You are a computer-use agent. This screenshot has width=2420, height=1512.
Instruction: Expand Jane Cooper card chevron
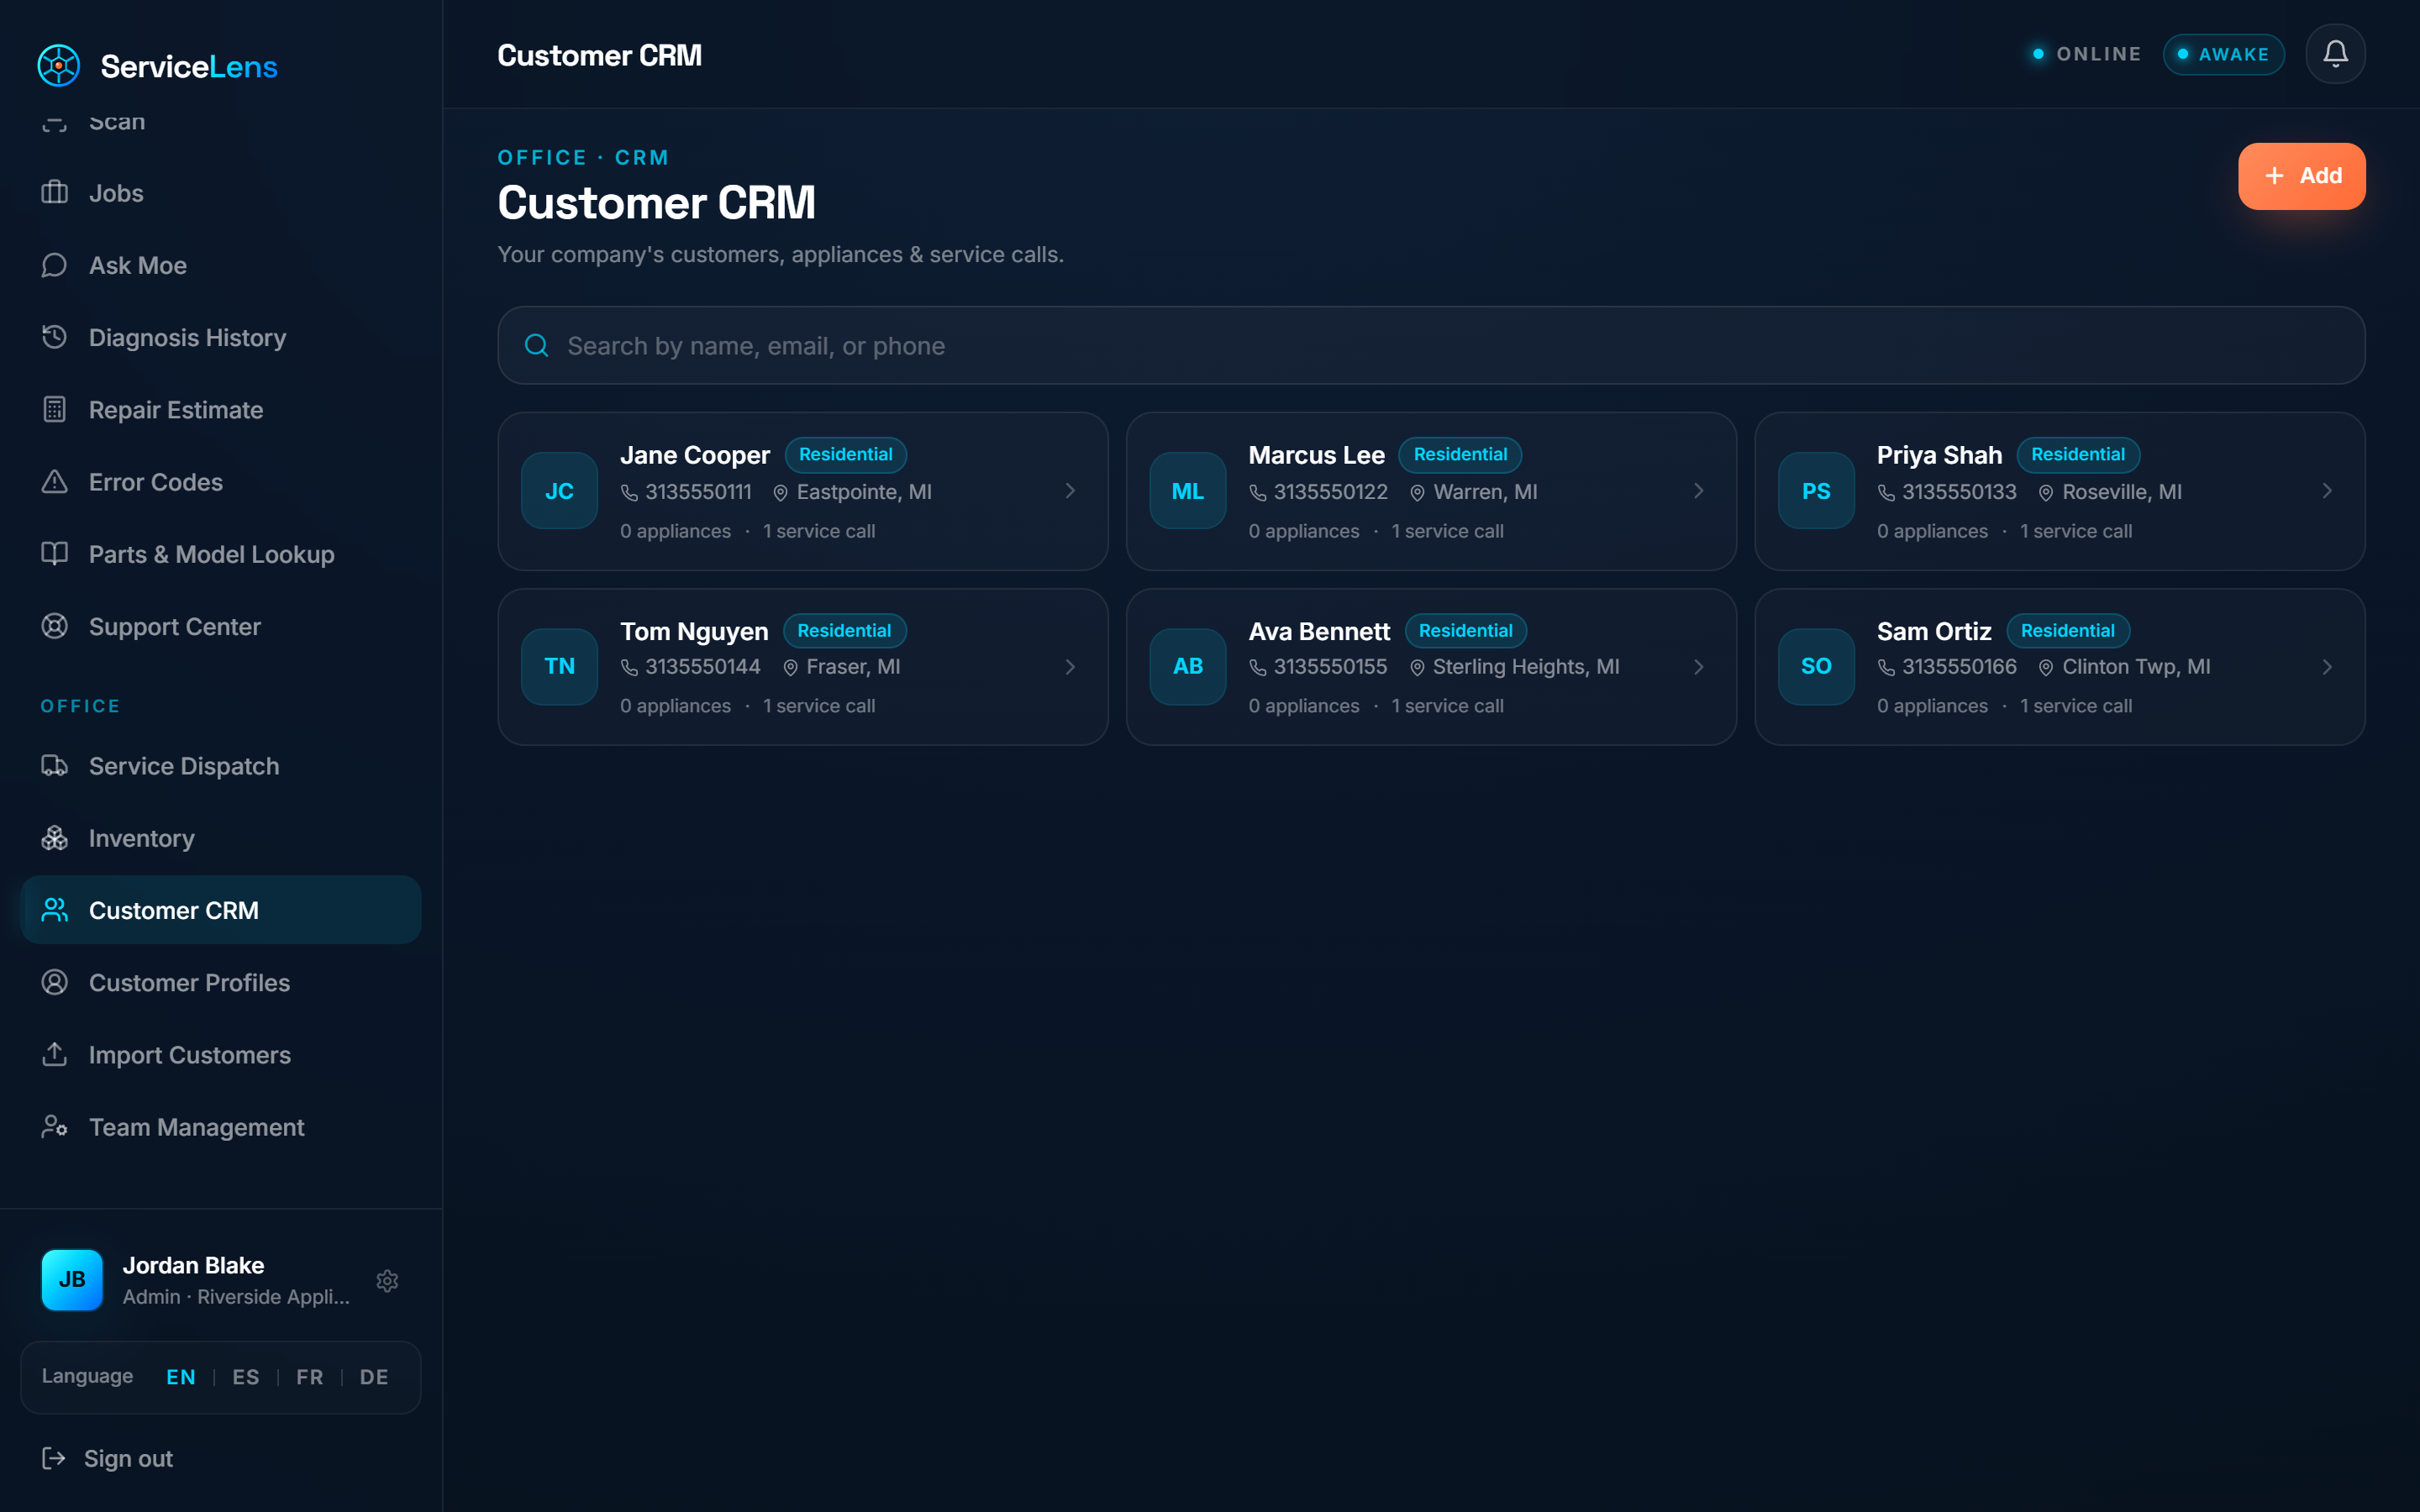(x=1070, y=491)
